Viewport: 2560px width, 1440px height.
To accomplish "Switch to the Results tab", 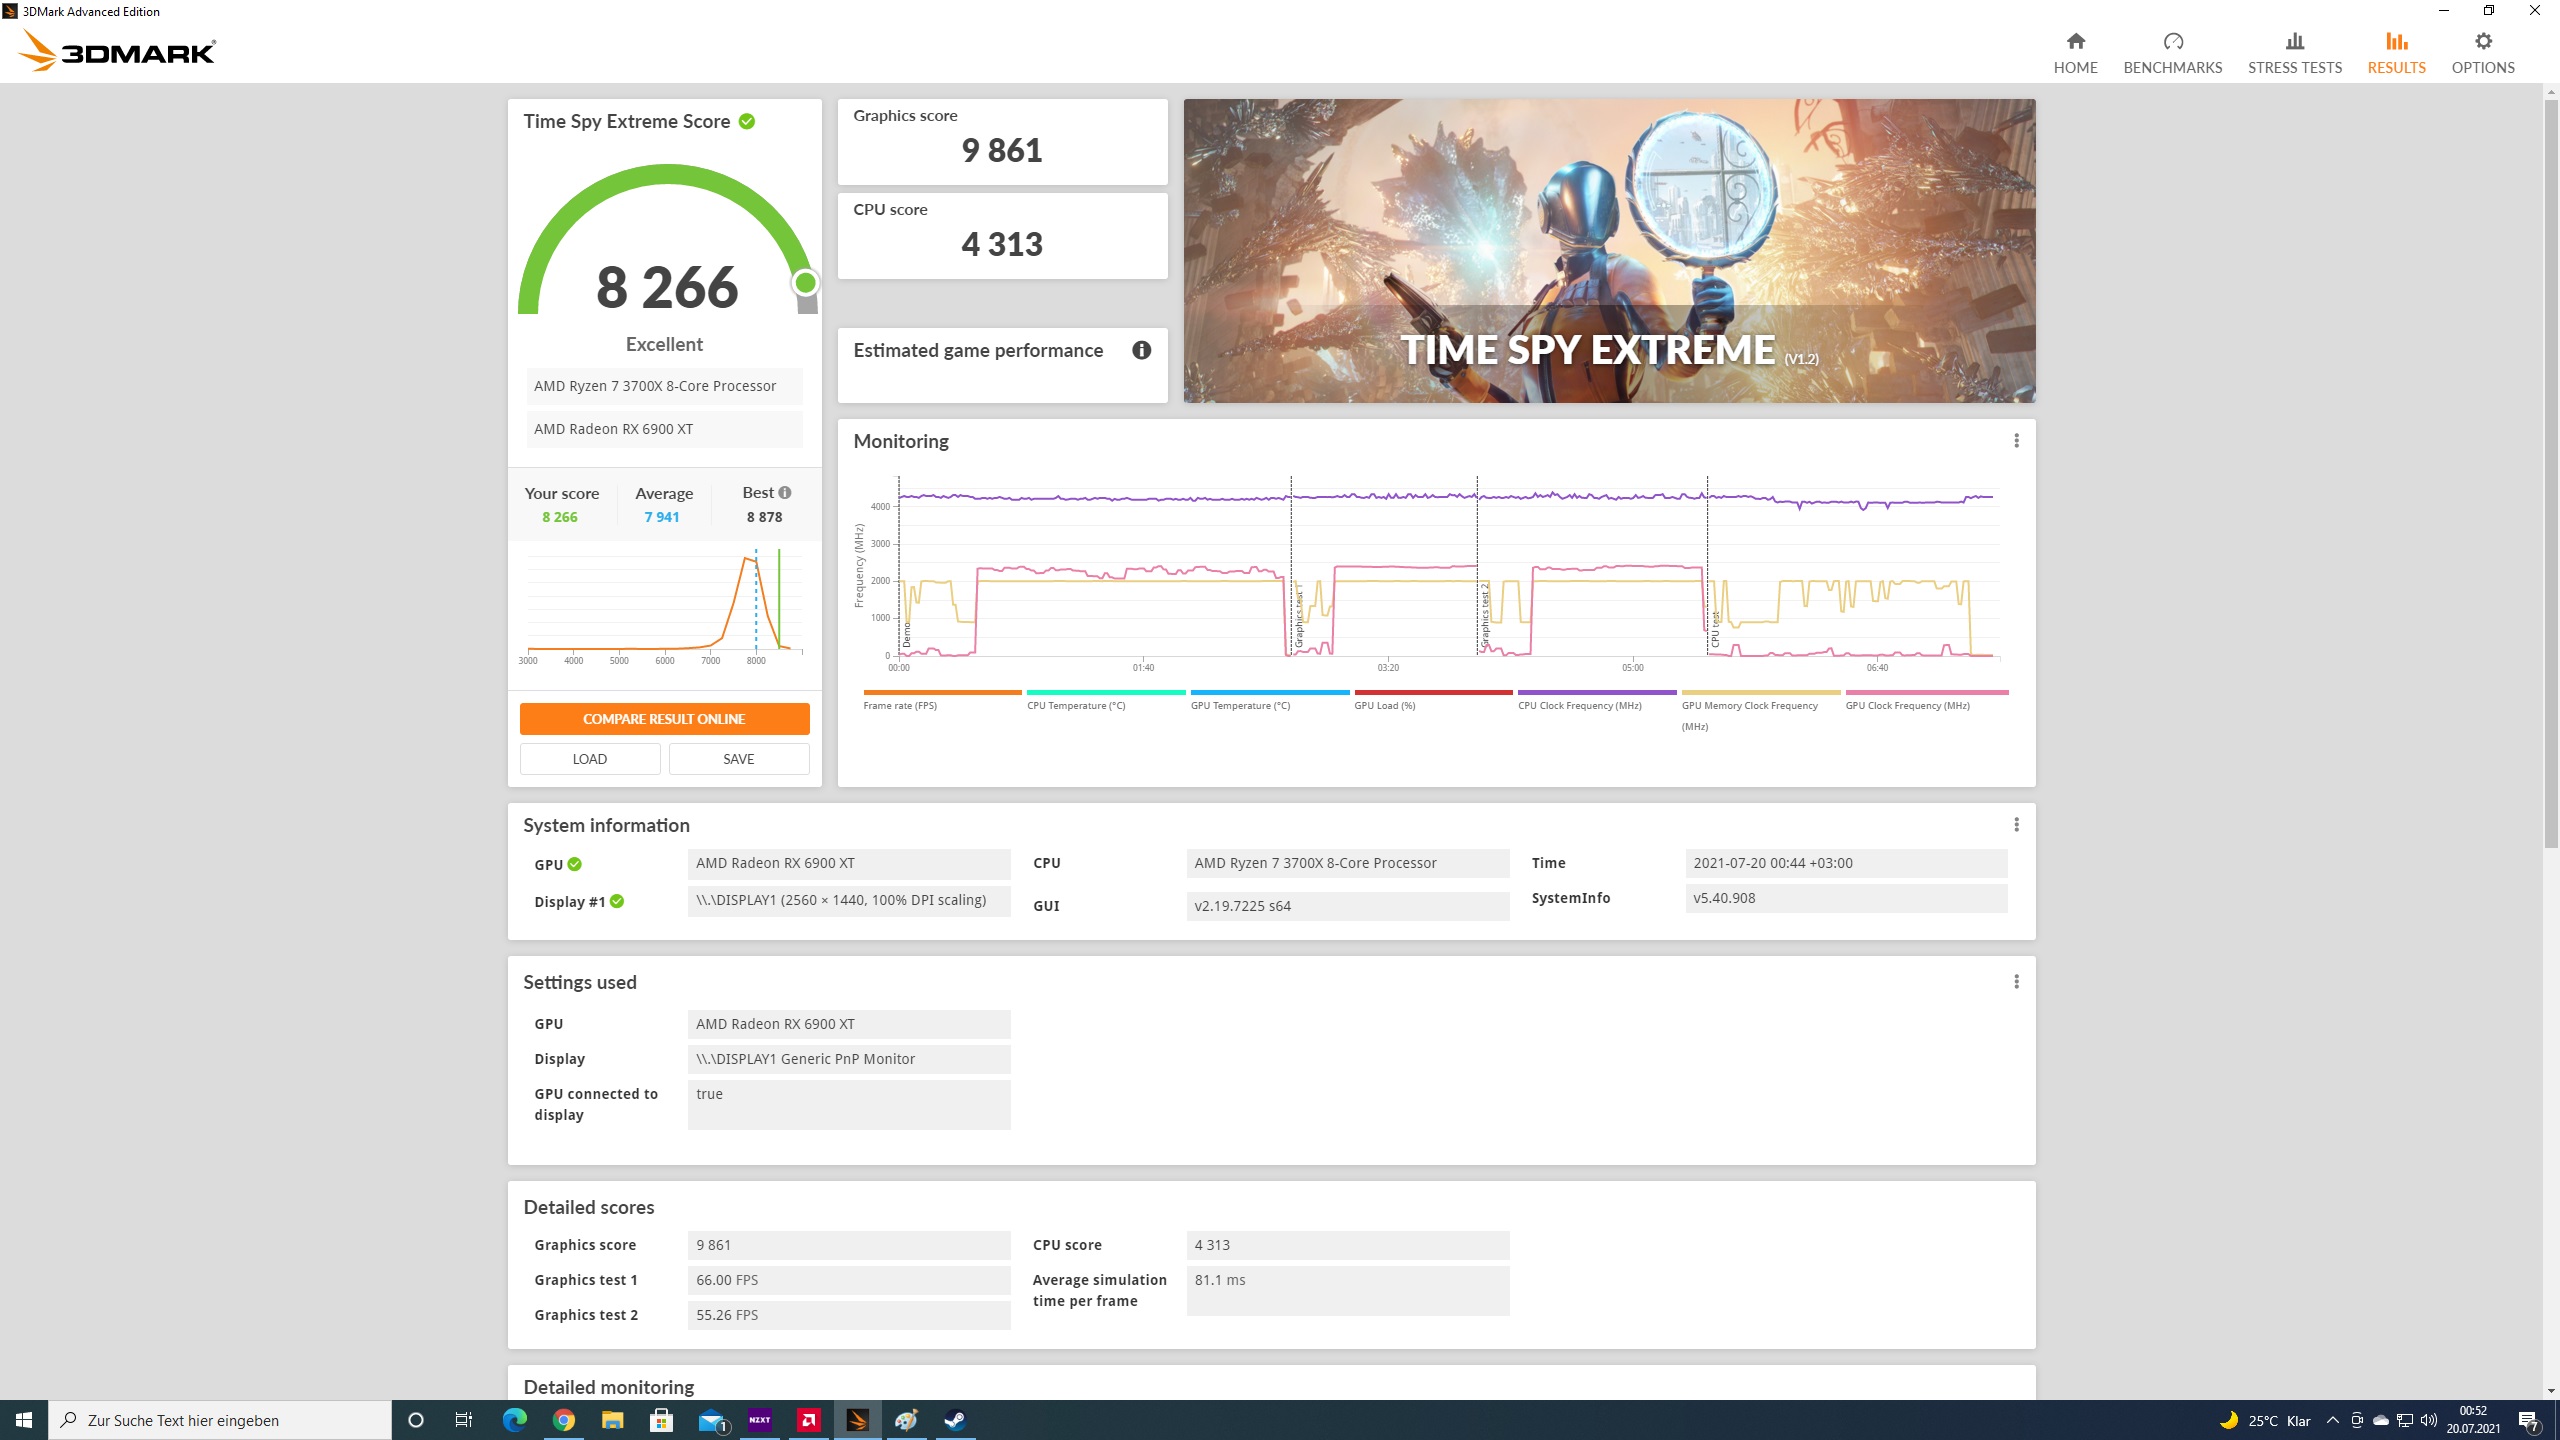I will pos(2396,53).
